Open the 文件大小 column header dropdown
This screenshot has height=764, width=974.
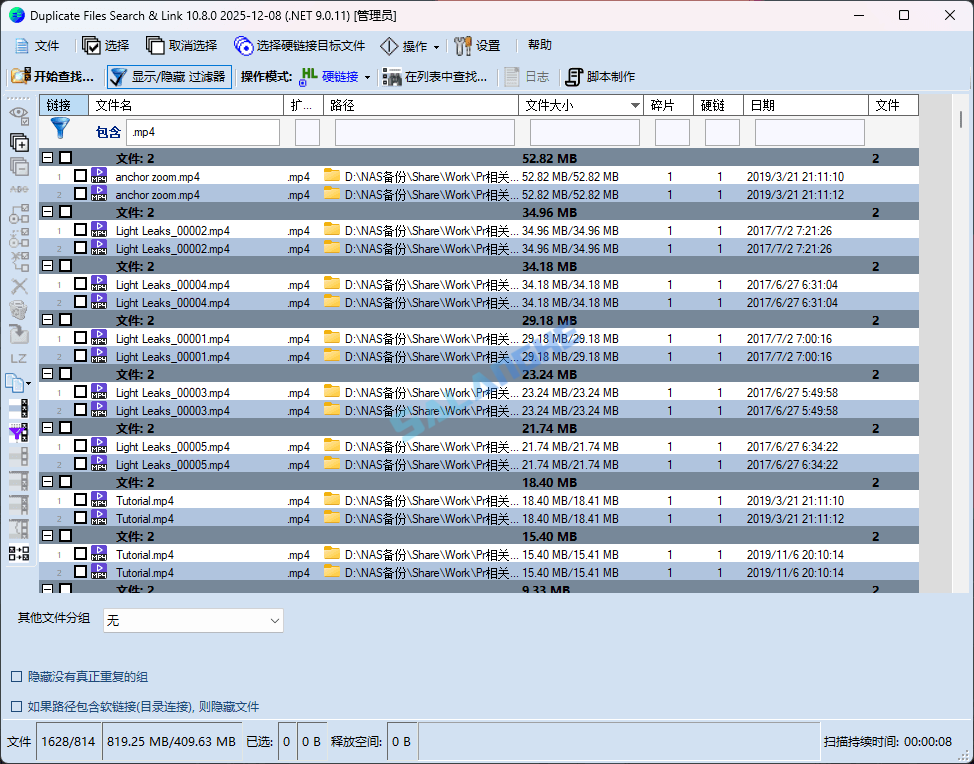[x=633, y=104]
